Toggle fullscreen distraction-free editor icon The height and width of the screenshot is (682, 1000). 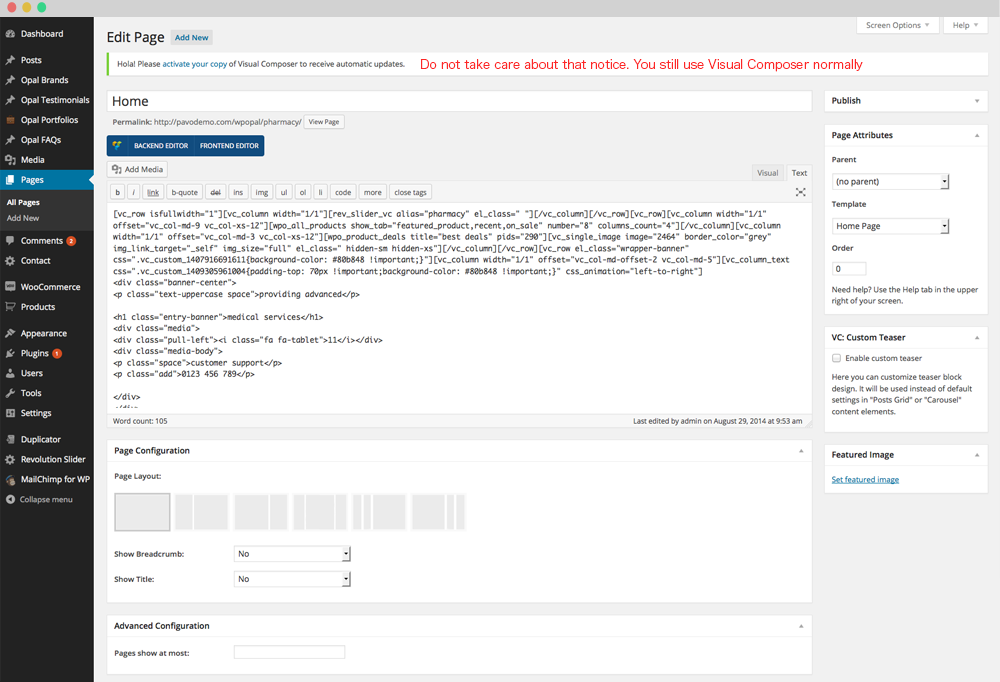point(800,192)
